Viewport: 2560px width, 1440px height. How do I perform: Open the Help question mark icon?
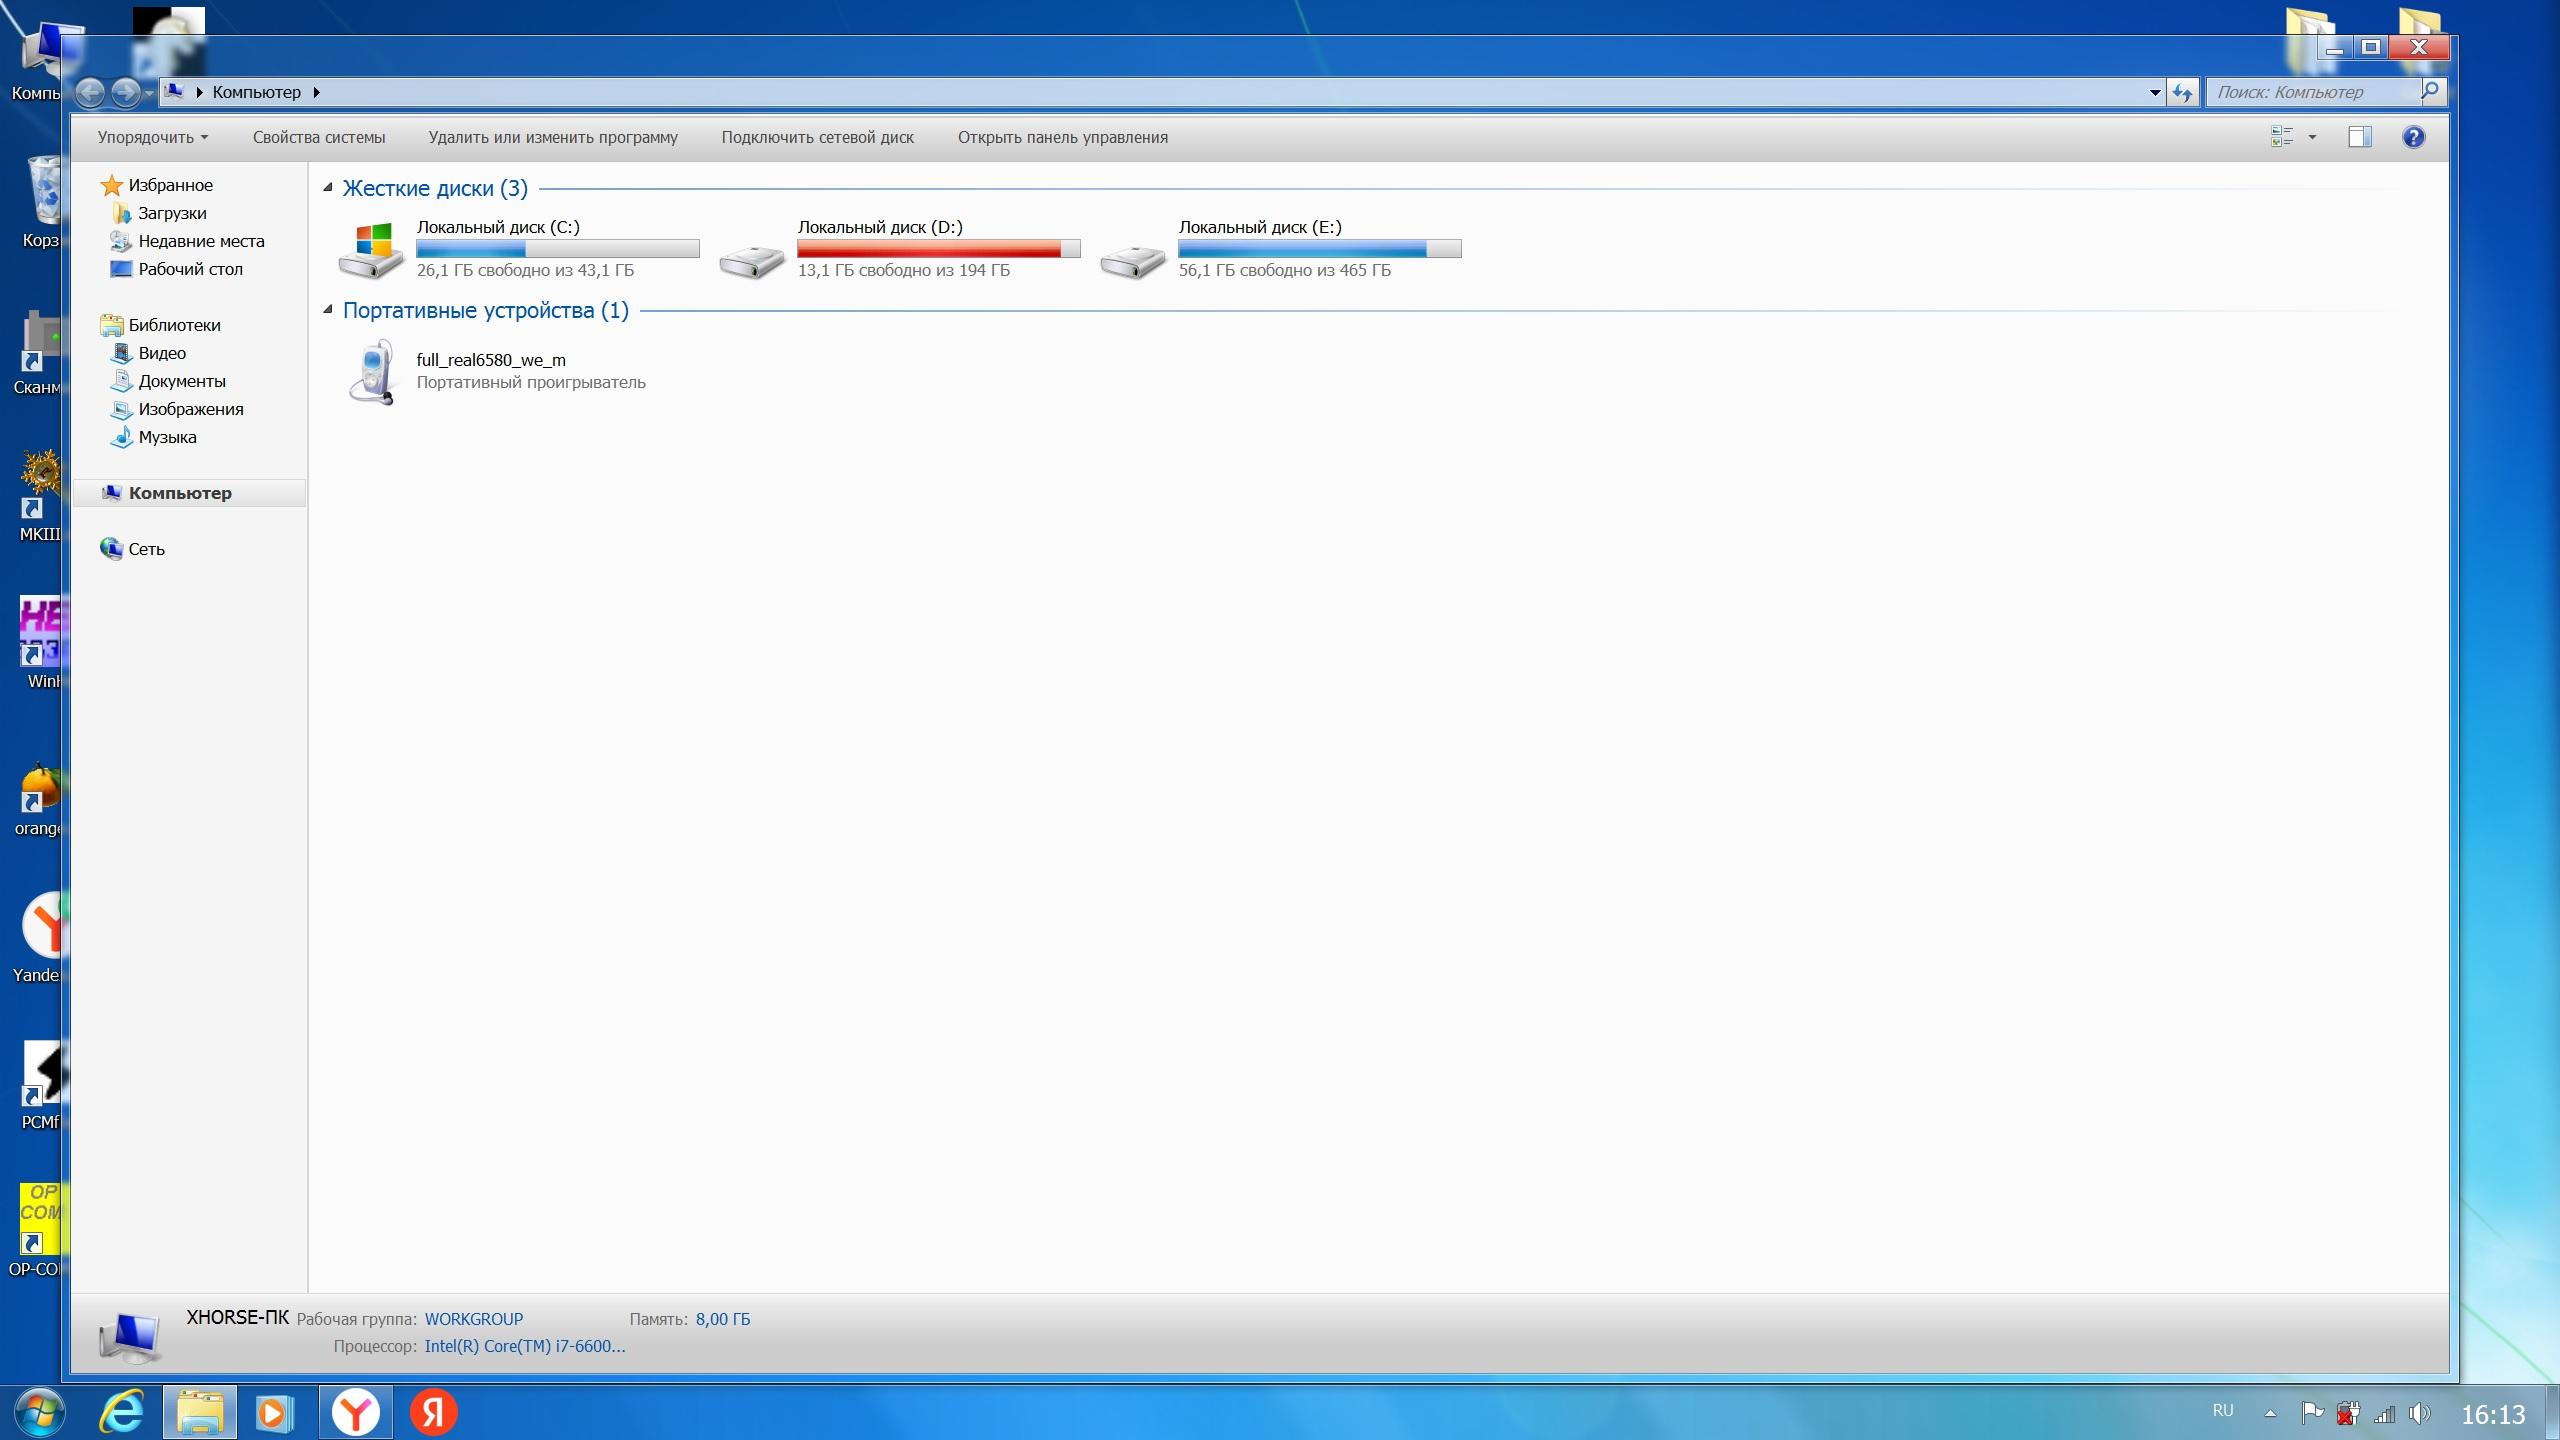pyautogui.click(x=2413, y=137)
